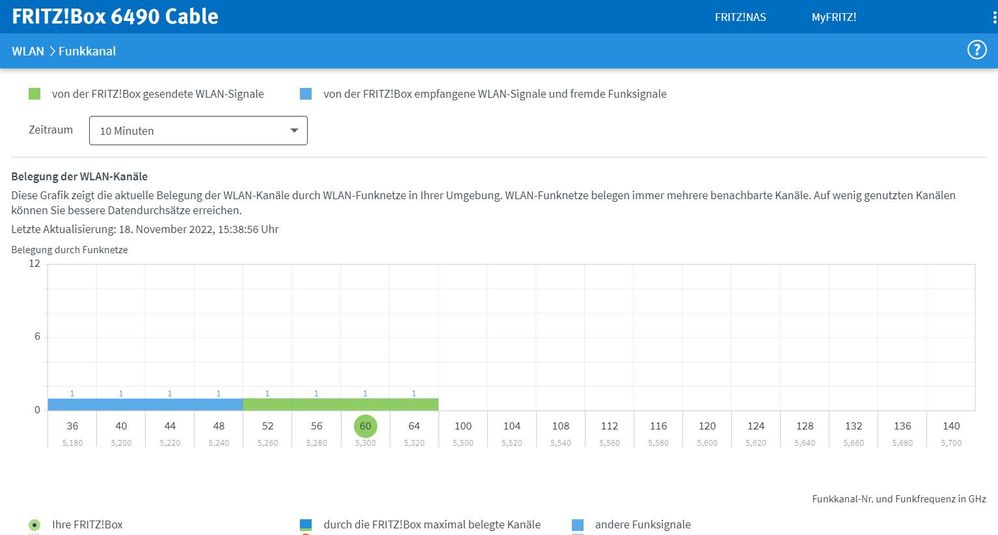Click the green sent WLAN signals legend square

34,94
